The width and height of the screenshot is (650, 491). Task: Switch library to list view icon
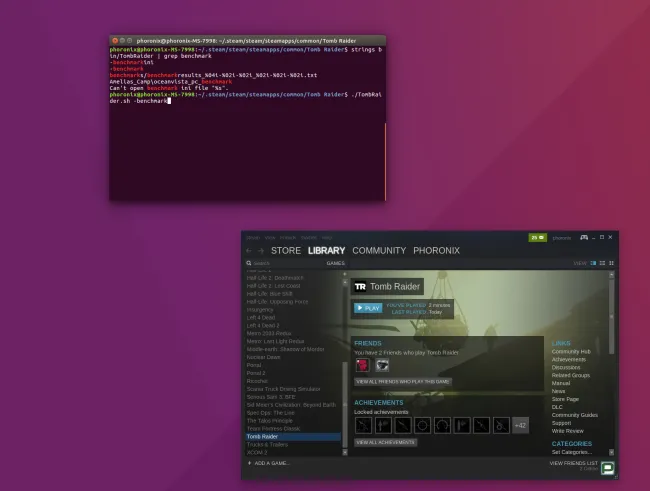coord(602,263)
